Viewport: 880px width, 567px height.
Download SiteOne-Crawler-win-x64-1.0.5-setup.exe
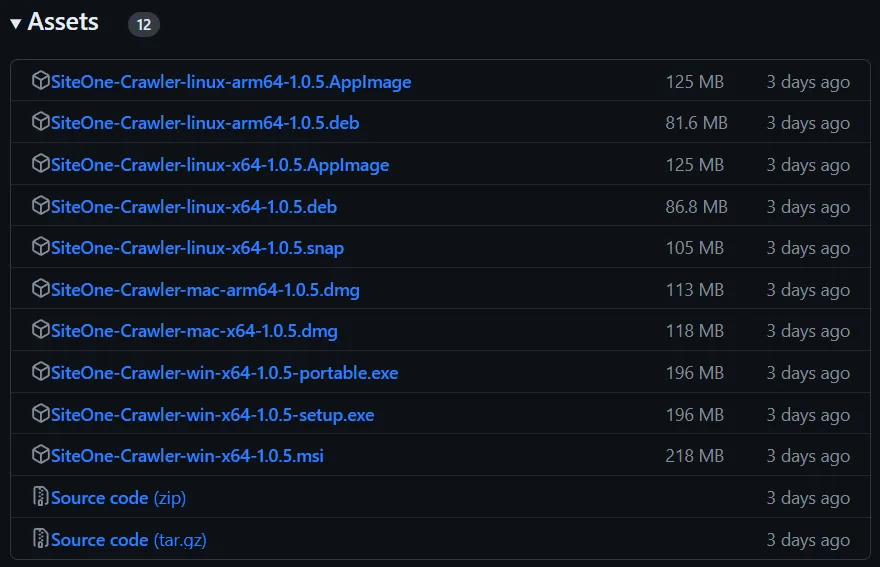coord(212,415)
